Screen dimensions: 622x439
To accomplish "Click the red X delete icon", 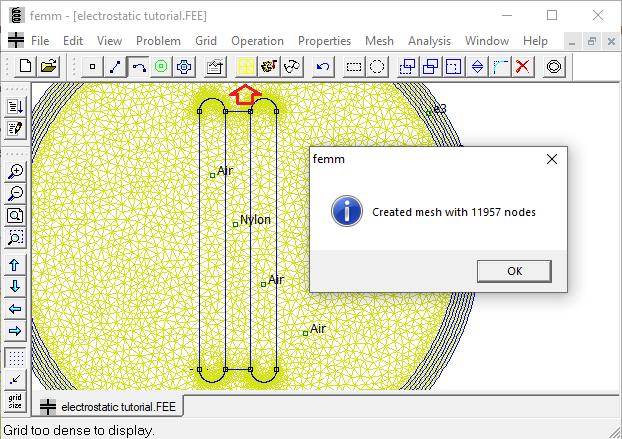I will (x=523, y=66).
